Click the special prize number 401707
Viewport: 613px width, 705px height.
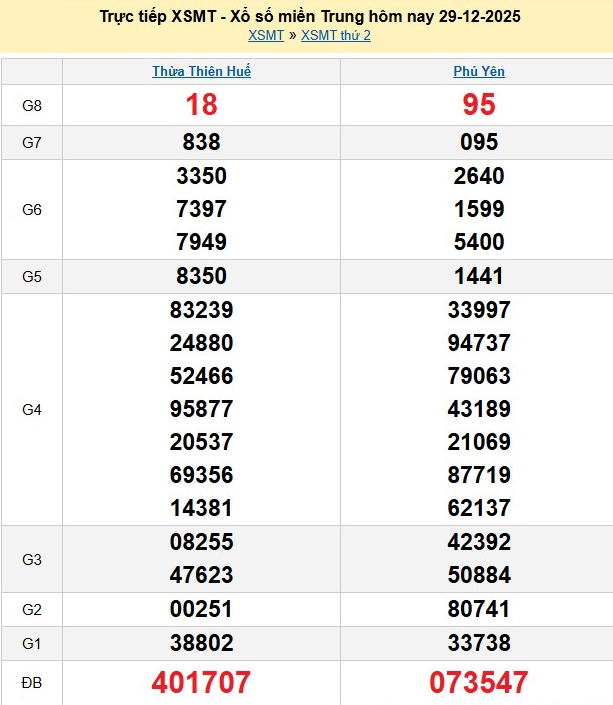coord(201,683)
